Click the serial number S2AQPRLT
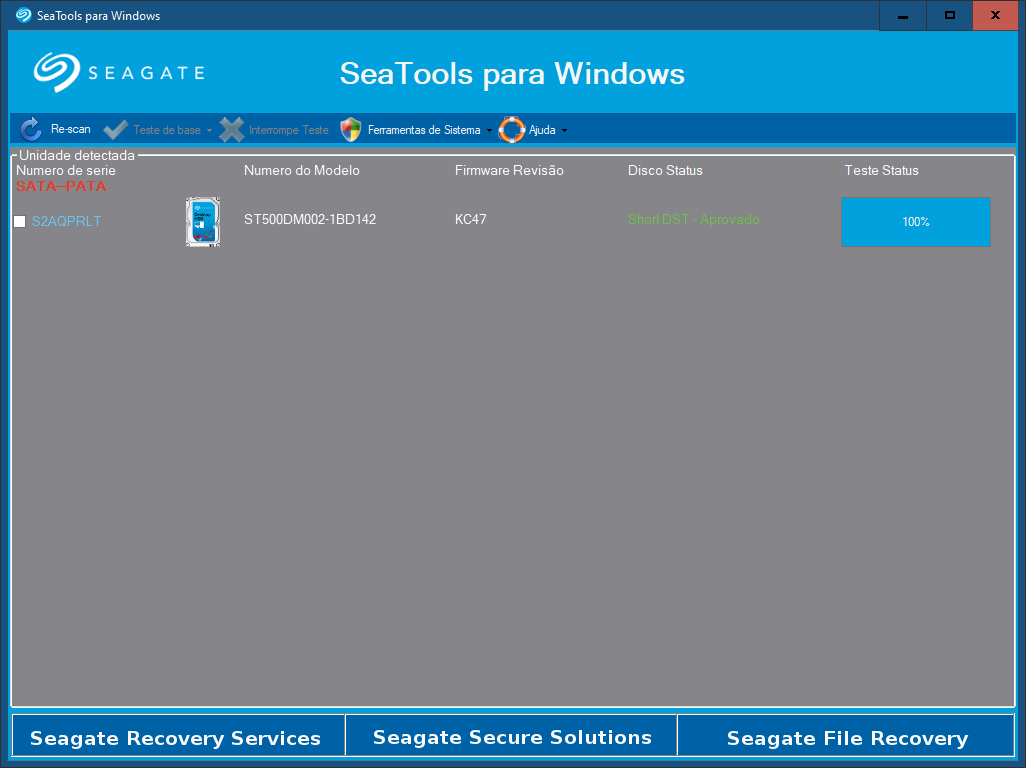This screenshot has width=1026, height=768. pos(67,221)
